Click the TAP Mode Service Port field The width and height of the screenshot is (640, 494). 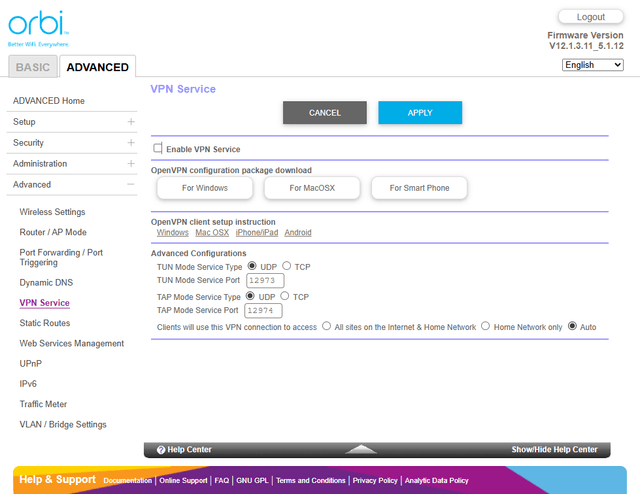(263, 310)
